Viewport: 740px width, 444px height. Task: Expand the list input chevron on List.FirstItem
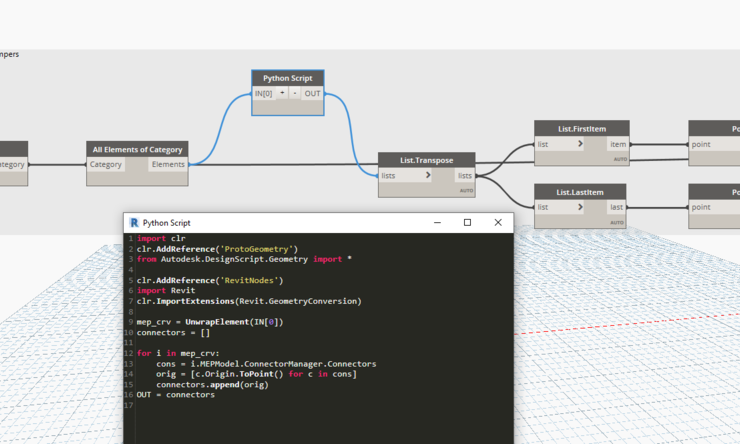point(581,144)
